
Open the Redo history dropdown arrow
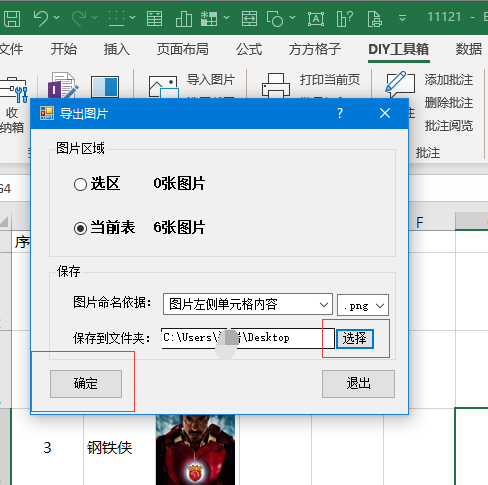pyautogui.click(x=95, y=17)
